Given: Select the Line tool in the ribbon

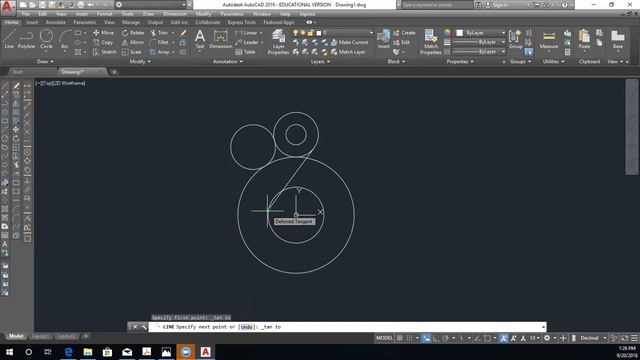Looking at the screenshot, I should (x=9, y=39).
